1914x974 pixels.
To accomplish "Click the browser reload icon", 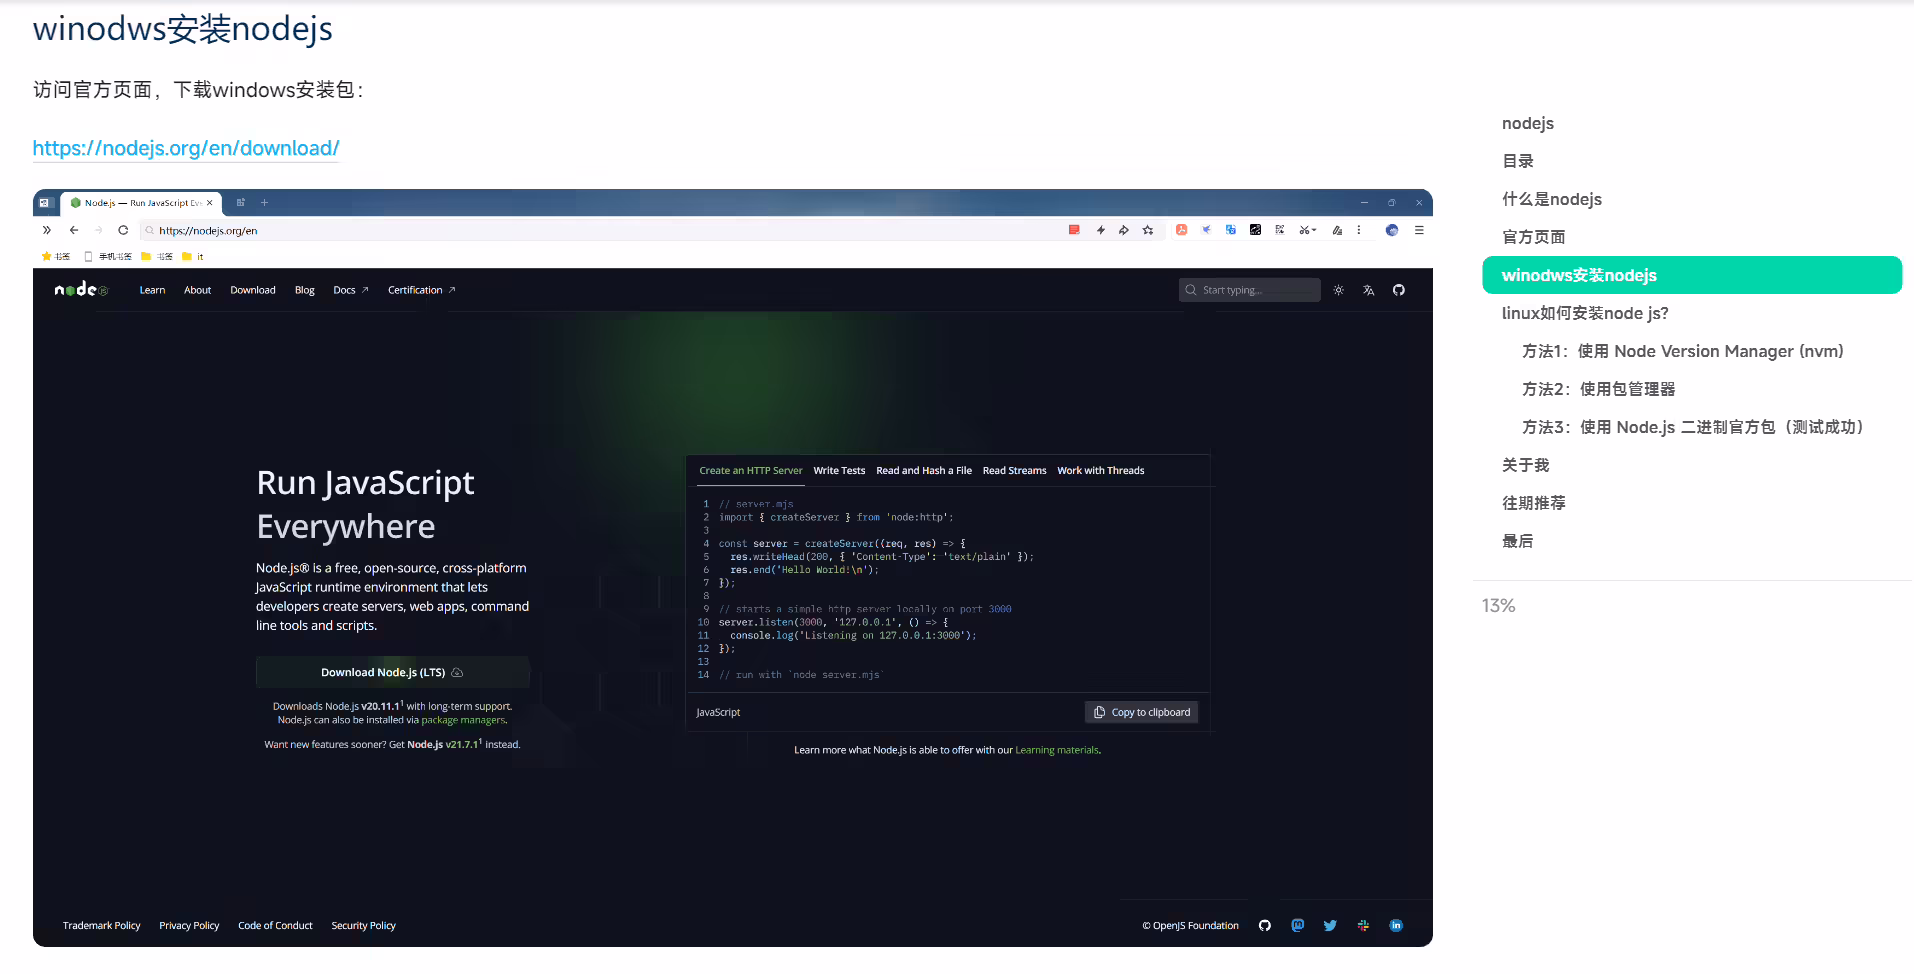I will (x=123, y=230).
